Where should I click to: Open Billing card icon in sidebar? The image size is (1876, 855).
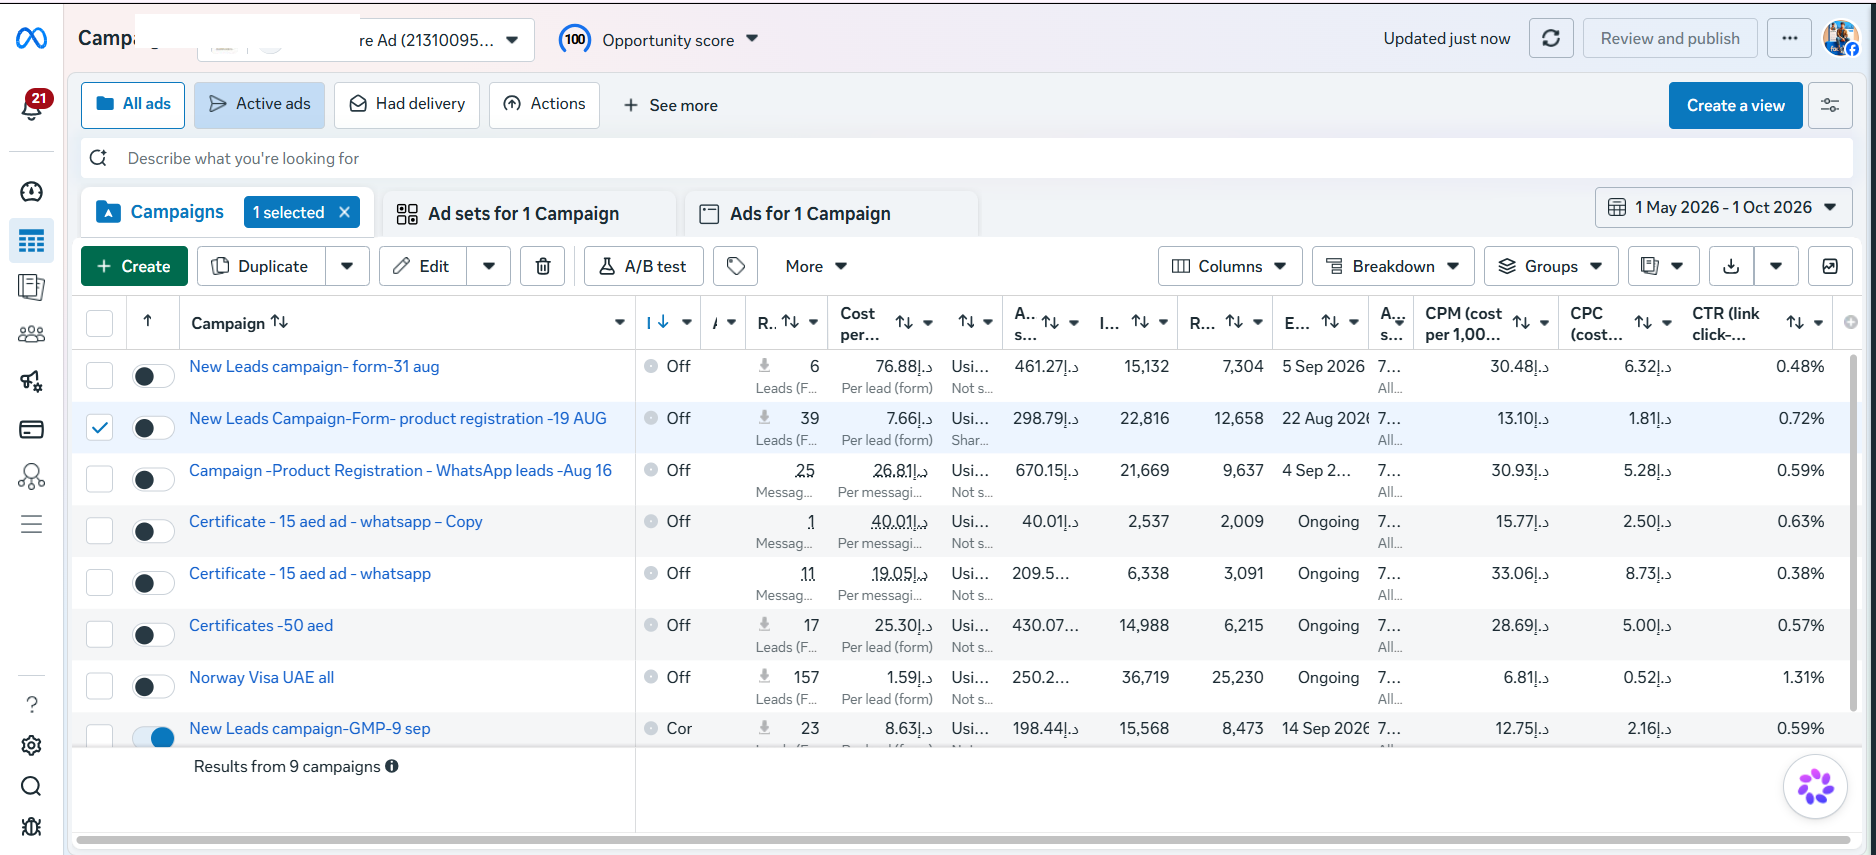click(31, 429)
